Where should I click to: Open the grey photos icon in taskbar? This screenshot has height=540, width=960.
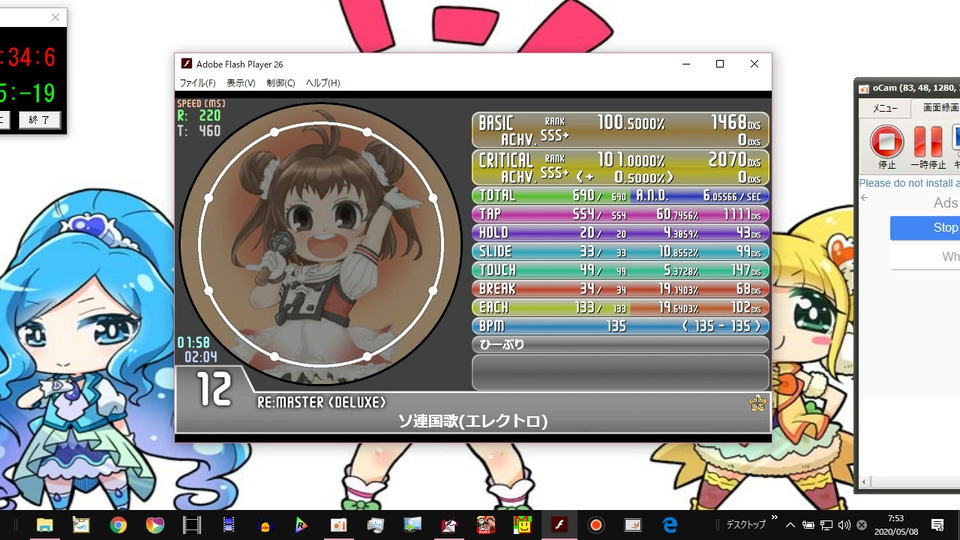pyautogui.click(x=375, y=525)
